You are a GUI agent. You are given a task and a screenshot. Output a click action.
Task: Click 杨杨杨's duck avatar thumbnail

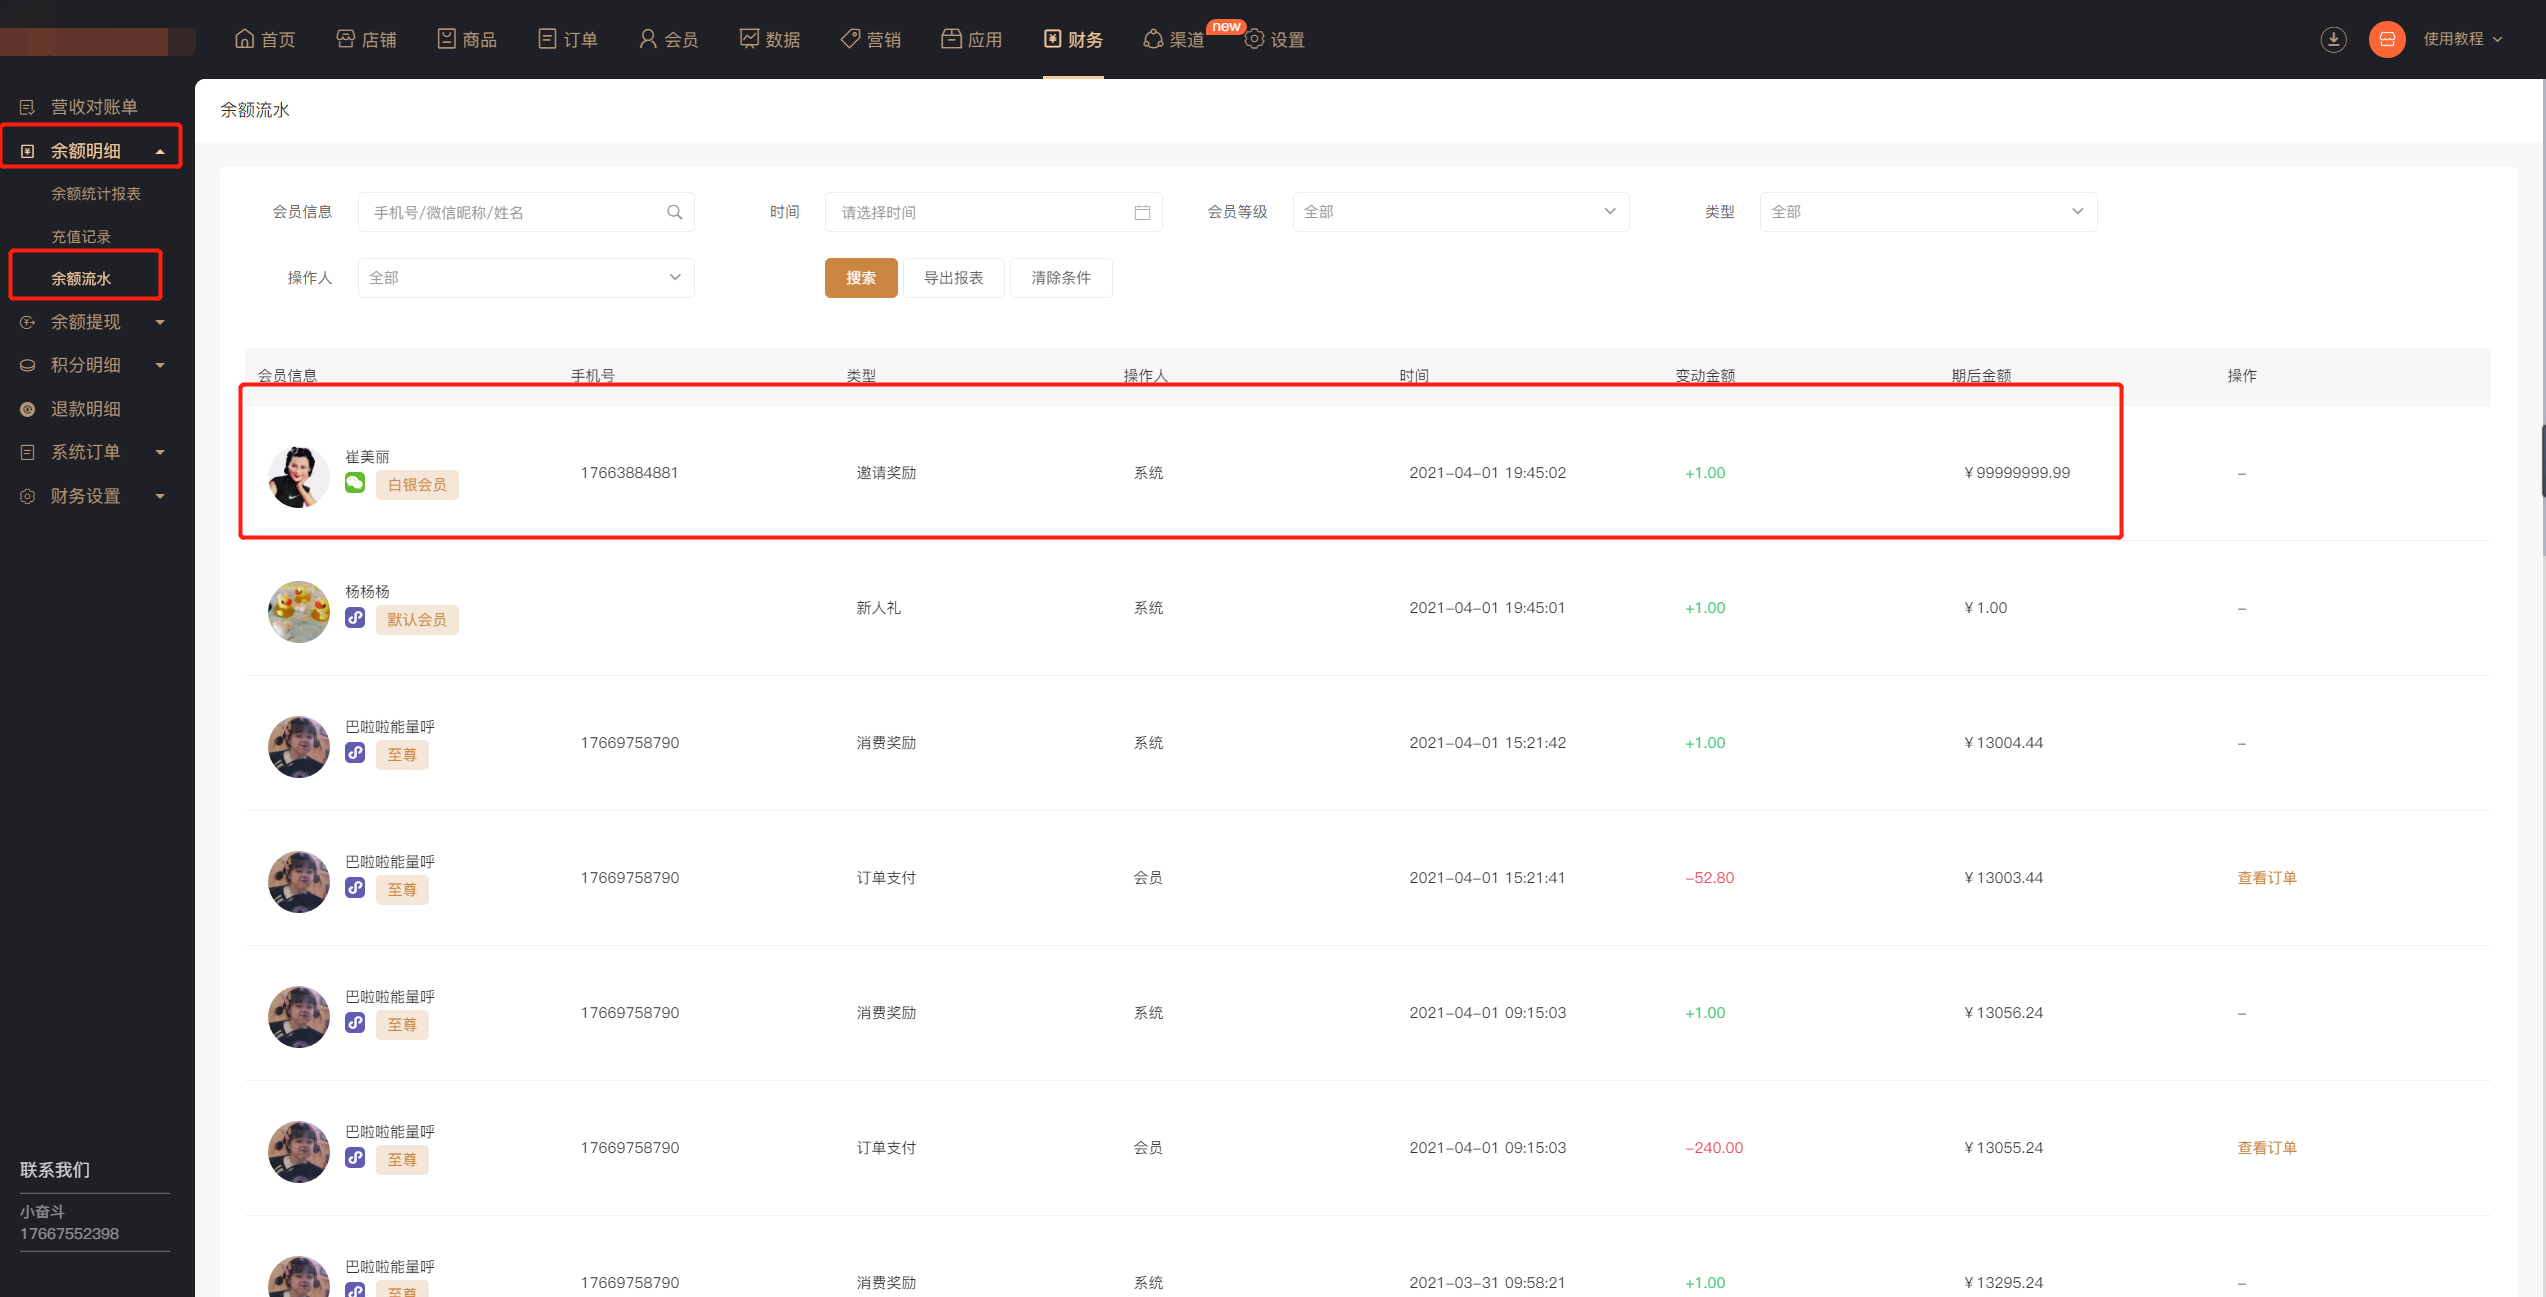pos(298,611)
